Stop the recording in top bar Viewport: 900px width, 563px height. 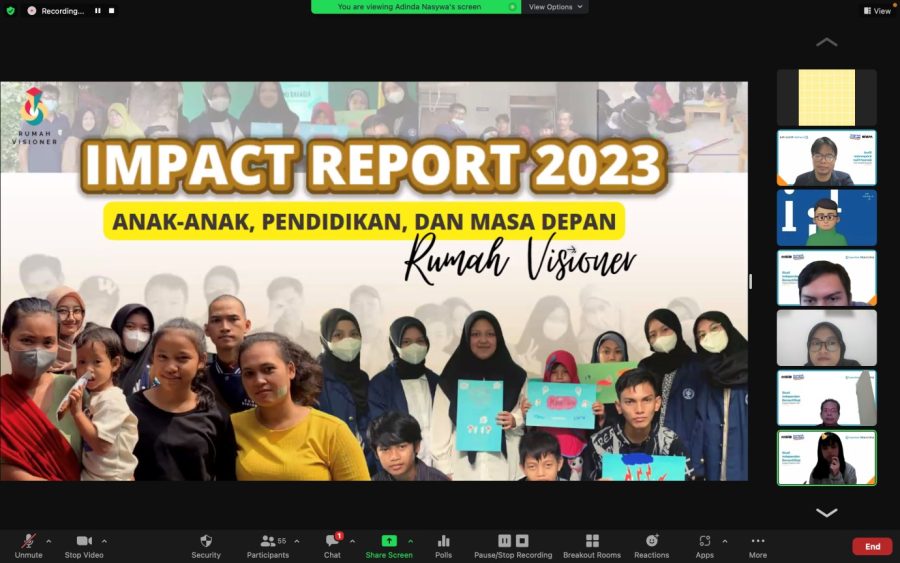tap(111, 10)
